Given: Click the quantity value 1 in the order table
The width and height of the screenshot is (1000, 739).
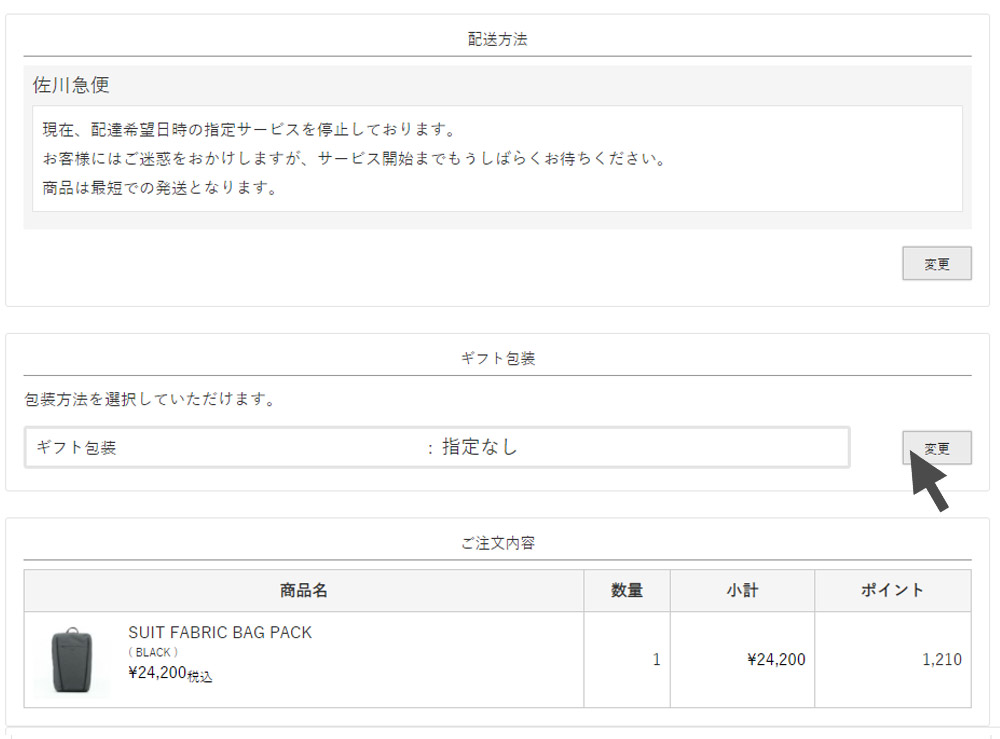Looking at the screenshot, I should (x=656, y=660).
